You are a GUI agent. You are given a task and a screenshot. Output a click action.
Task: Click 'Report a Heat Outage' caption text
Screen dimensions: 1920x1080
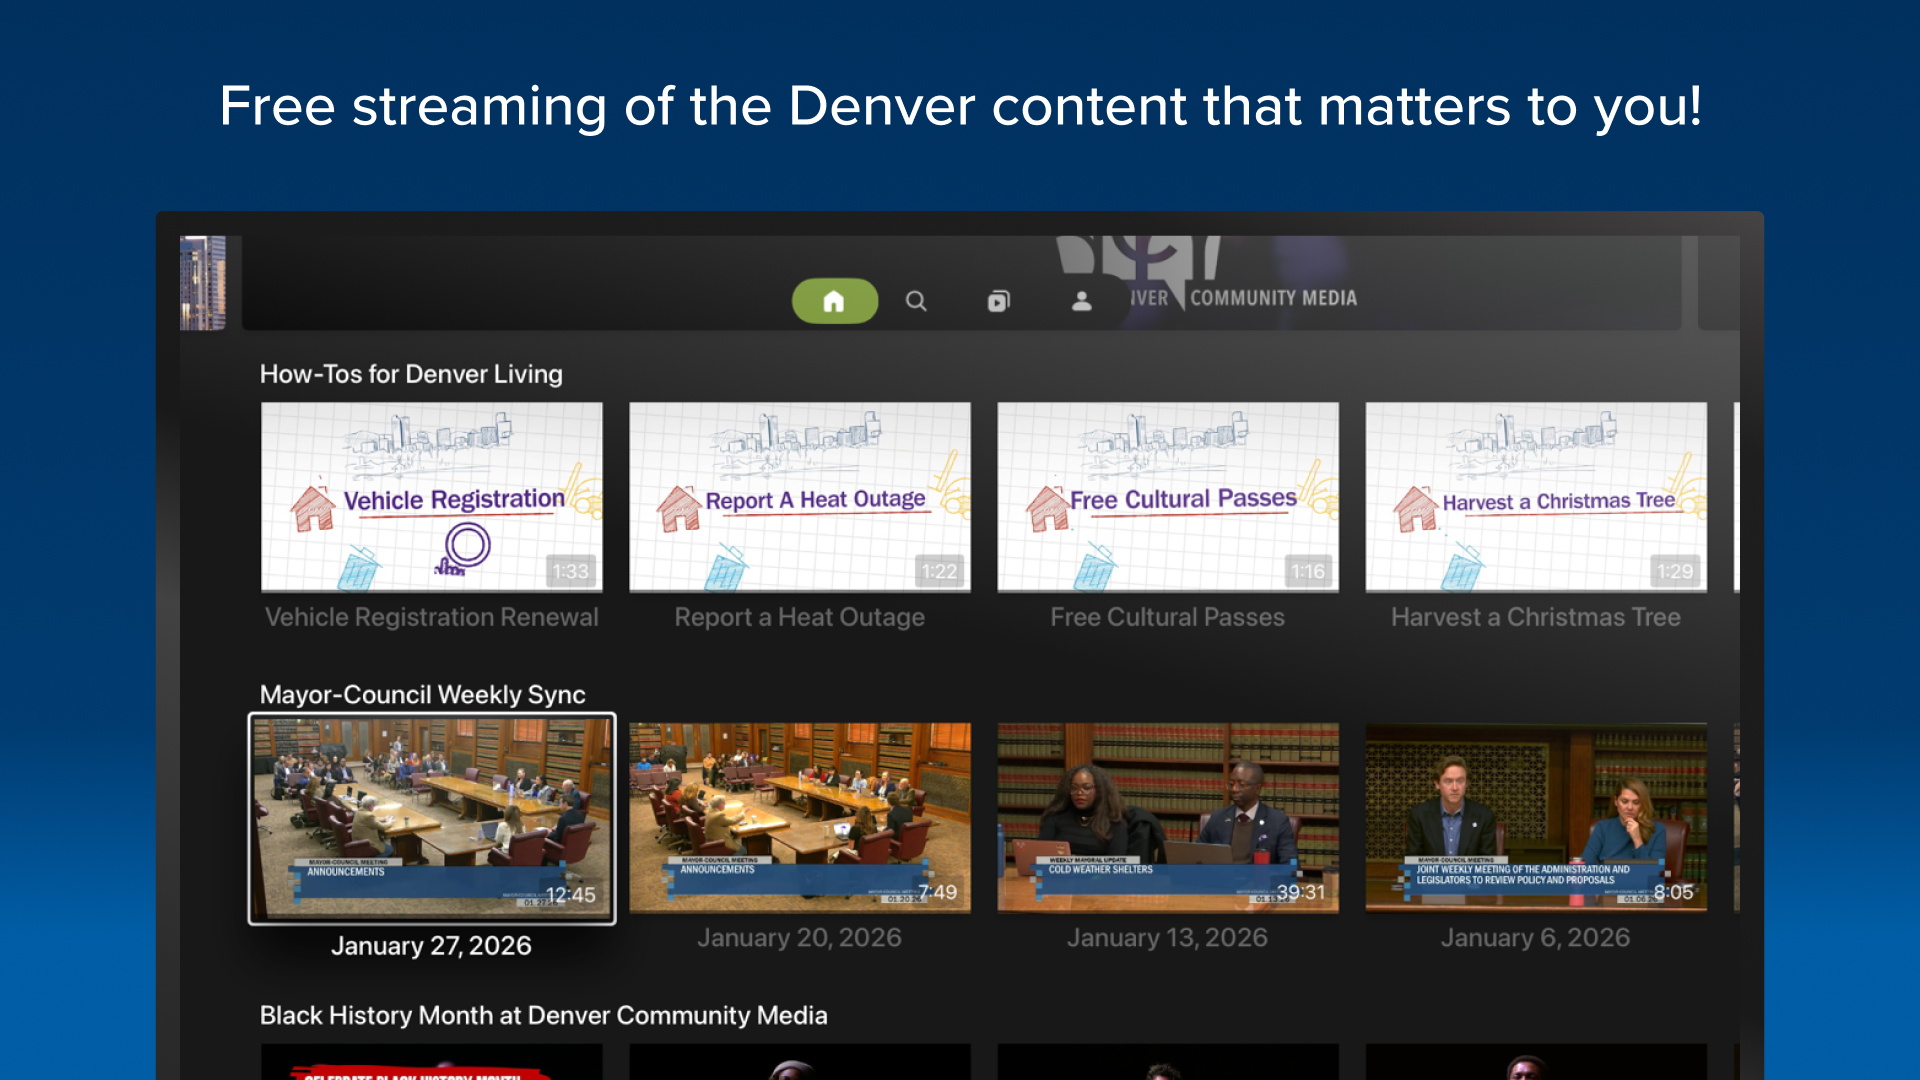(x=800, y=617)
